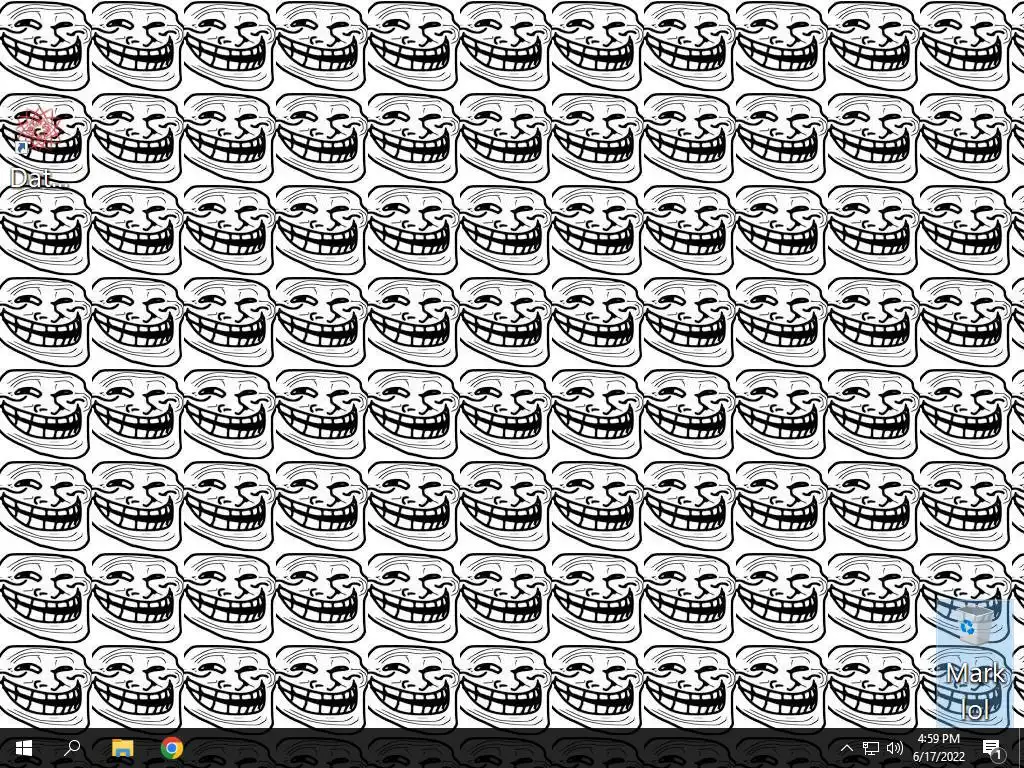Open Google Chrome from taskbar
This screenshot has width=1024, height=768.
[172, 748]
